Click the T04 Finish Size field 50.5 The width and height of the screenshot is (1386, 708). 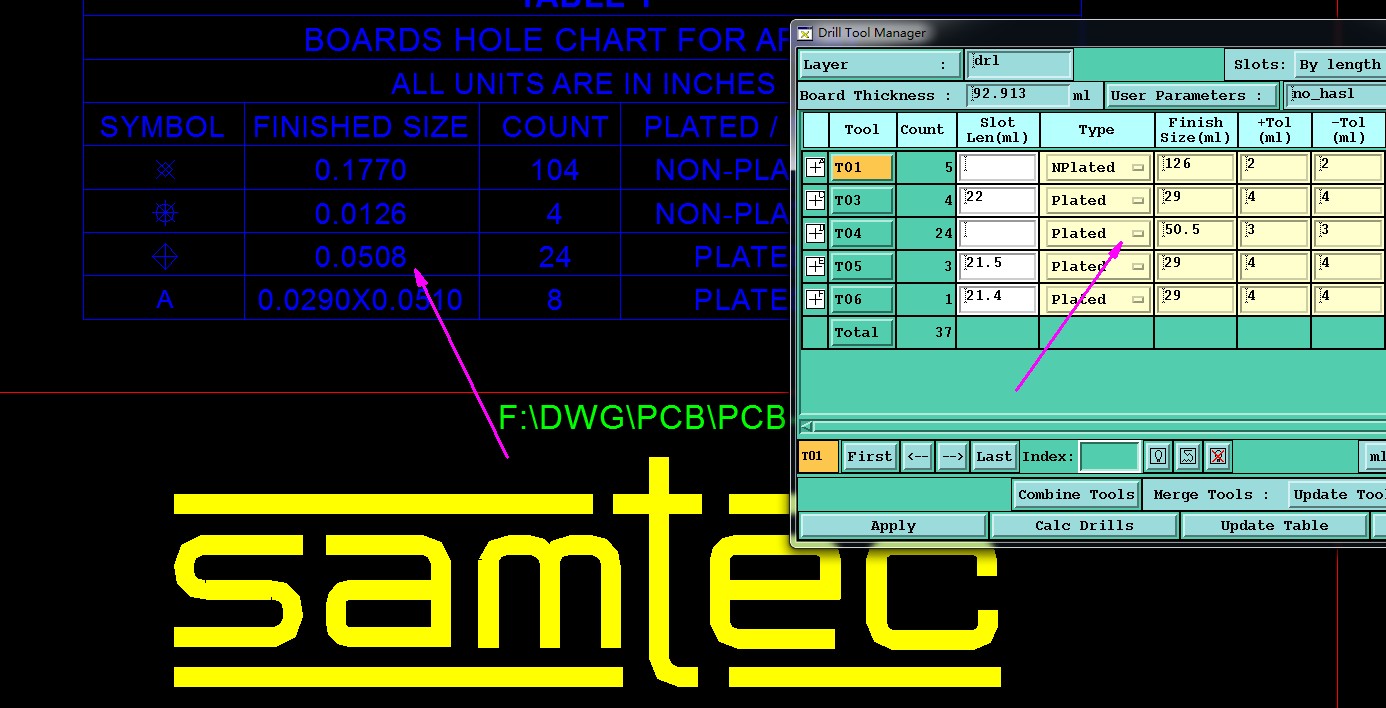coord(1195,233)
